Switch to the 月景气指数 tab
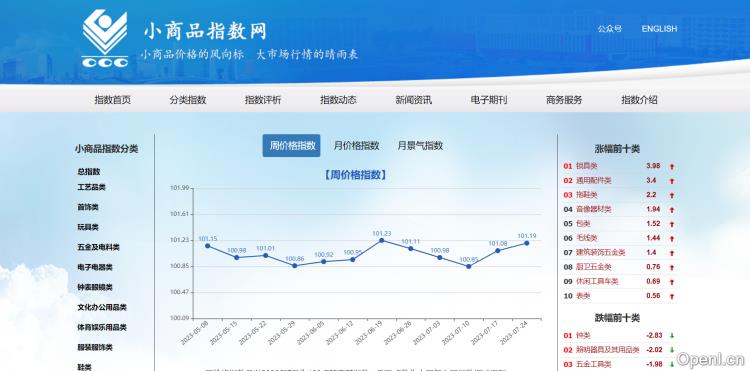Screen dimensions: 750x371 click(420, 145)
